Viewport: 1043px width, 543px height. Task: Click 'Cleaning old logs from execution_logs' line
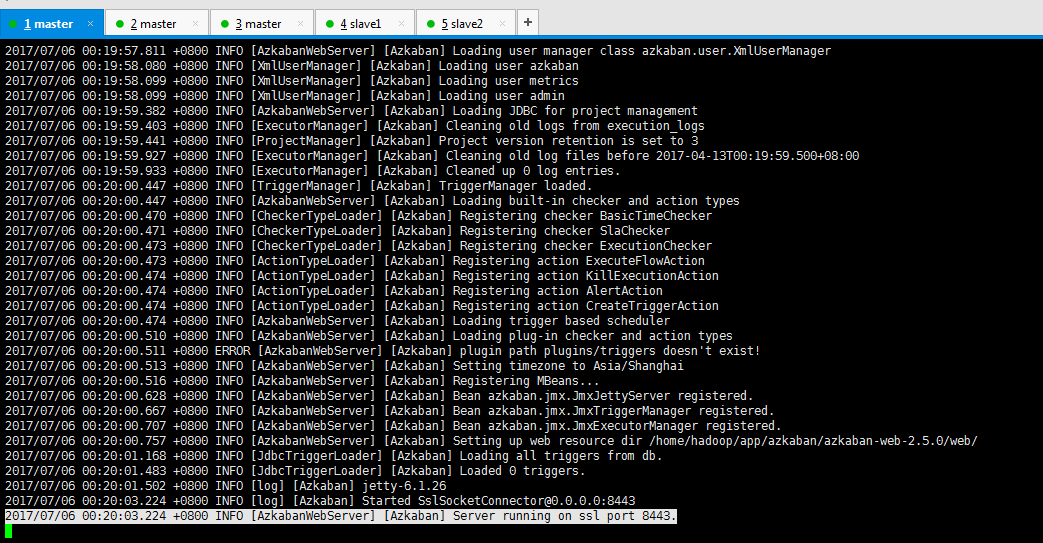(575, 126)
